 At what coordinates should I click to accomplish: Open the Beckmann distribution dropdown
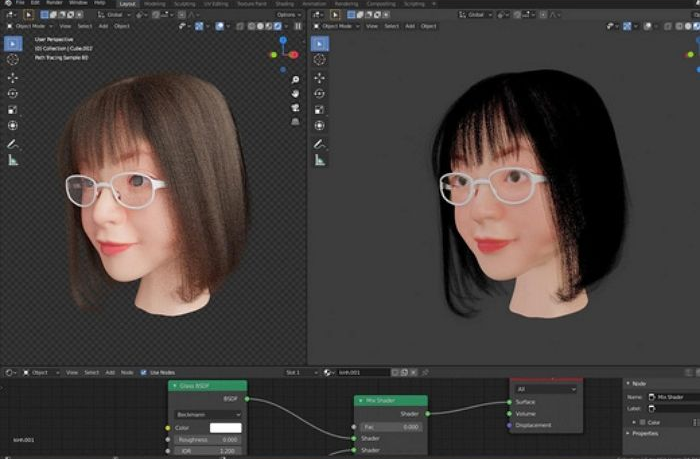click(x=207, y=413)
